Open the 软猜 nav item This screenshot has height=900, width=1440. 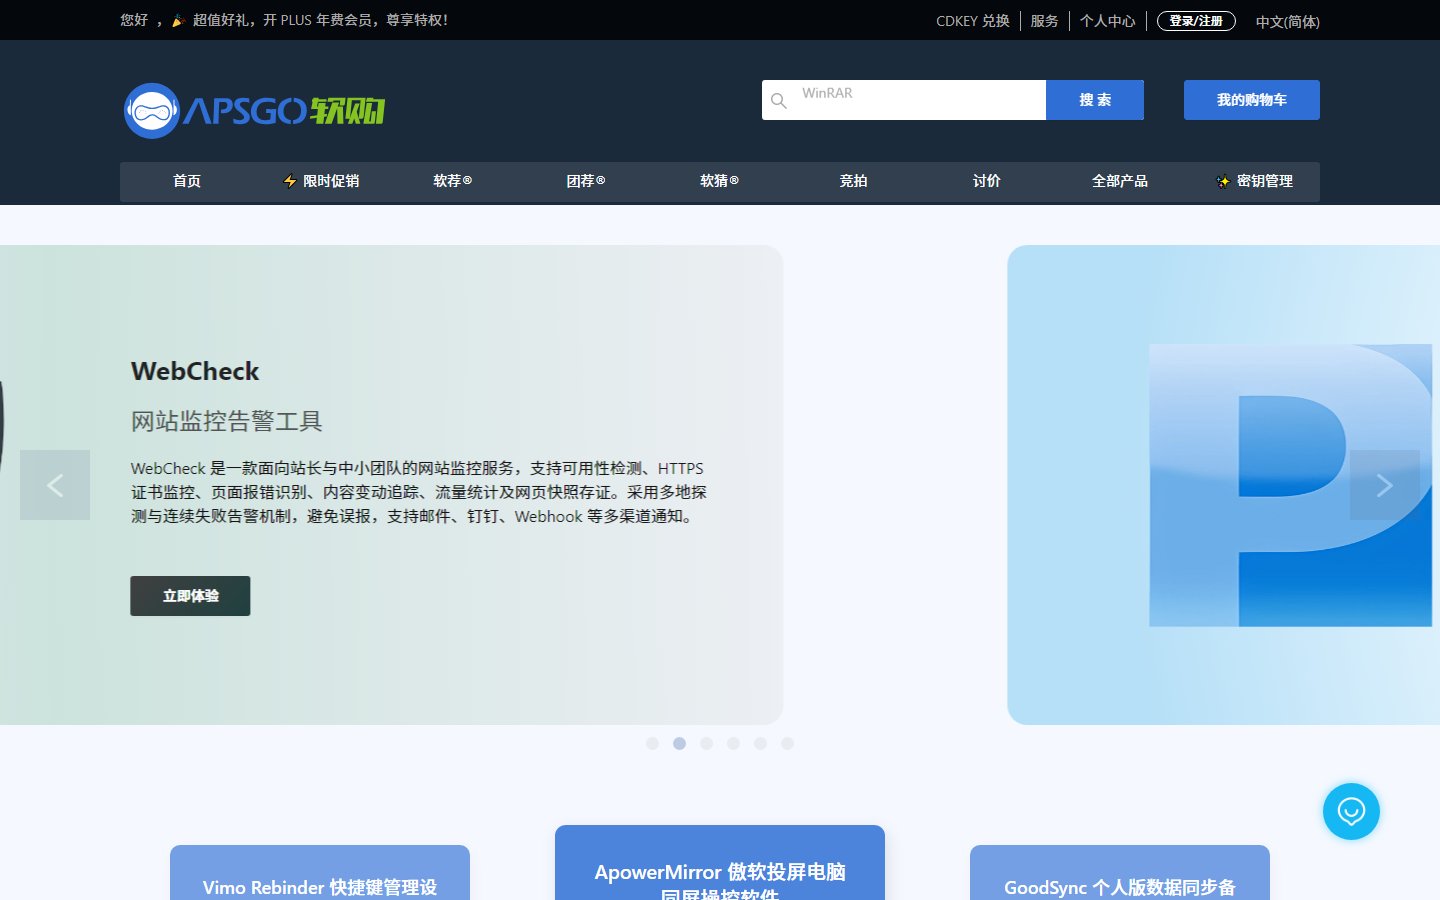tap(720, 181)
